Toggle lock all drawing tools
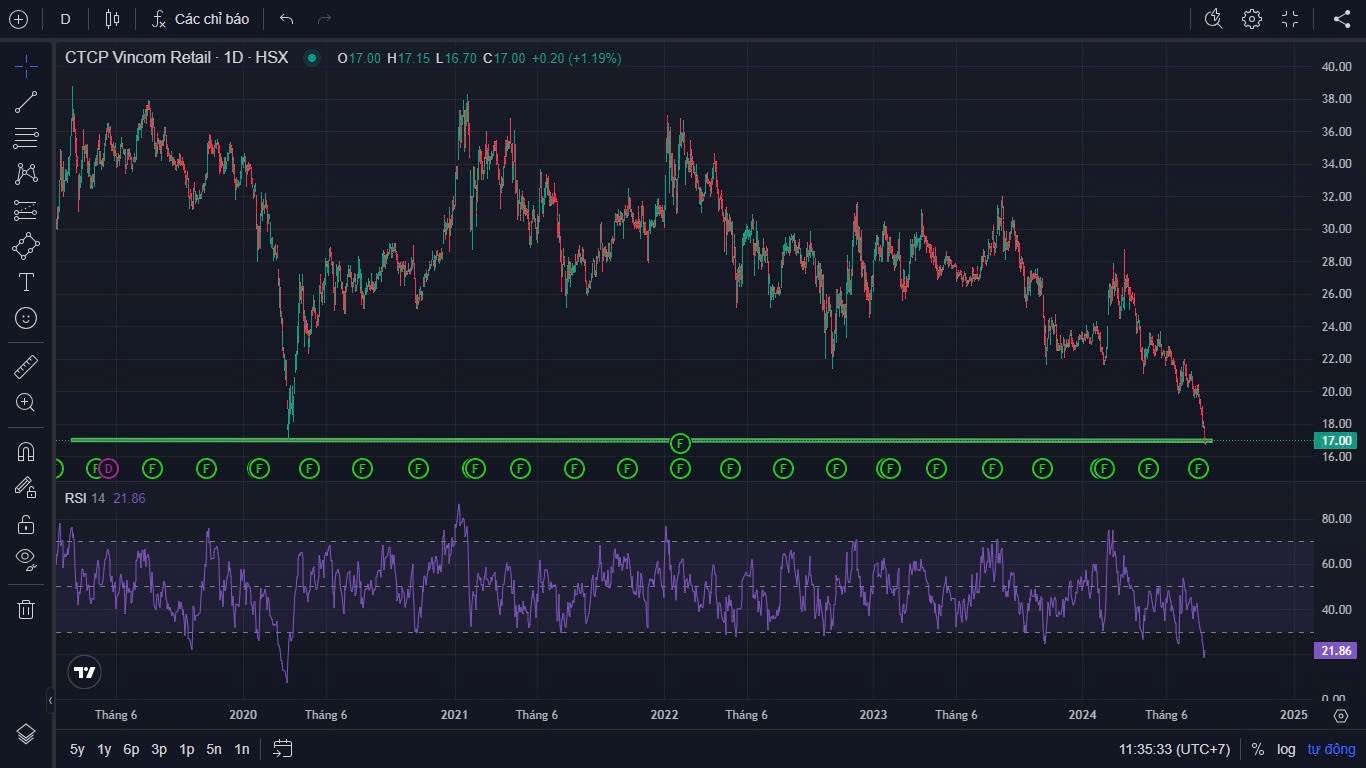 pyautogui.click(x=26, y=524)
